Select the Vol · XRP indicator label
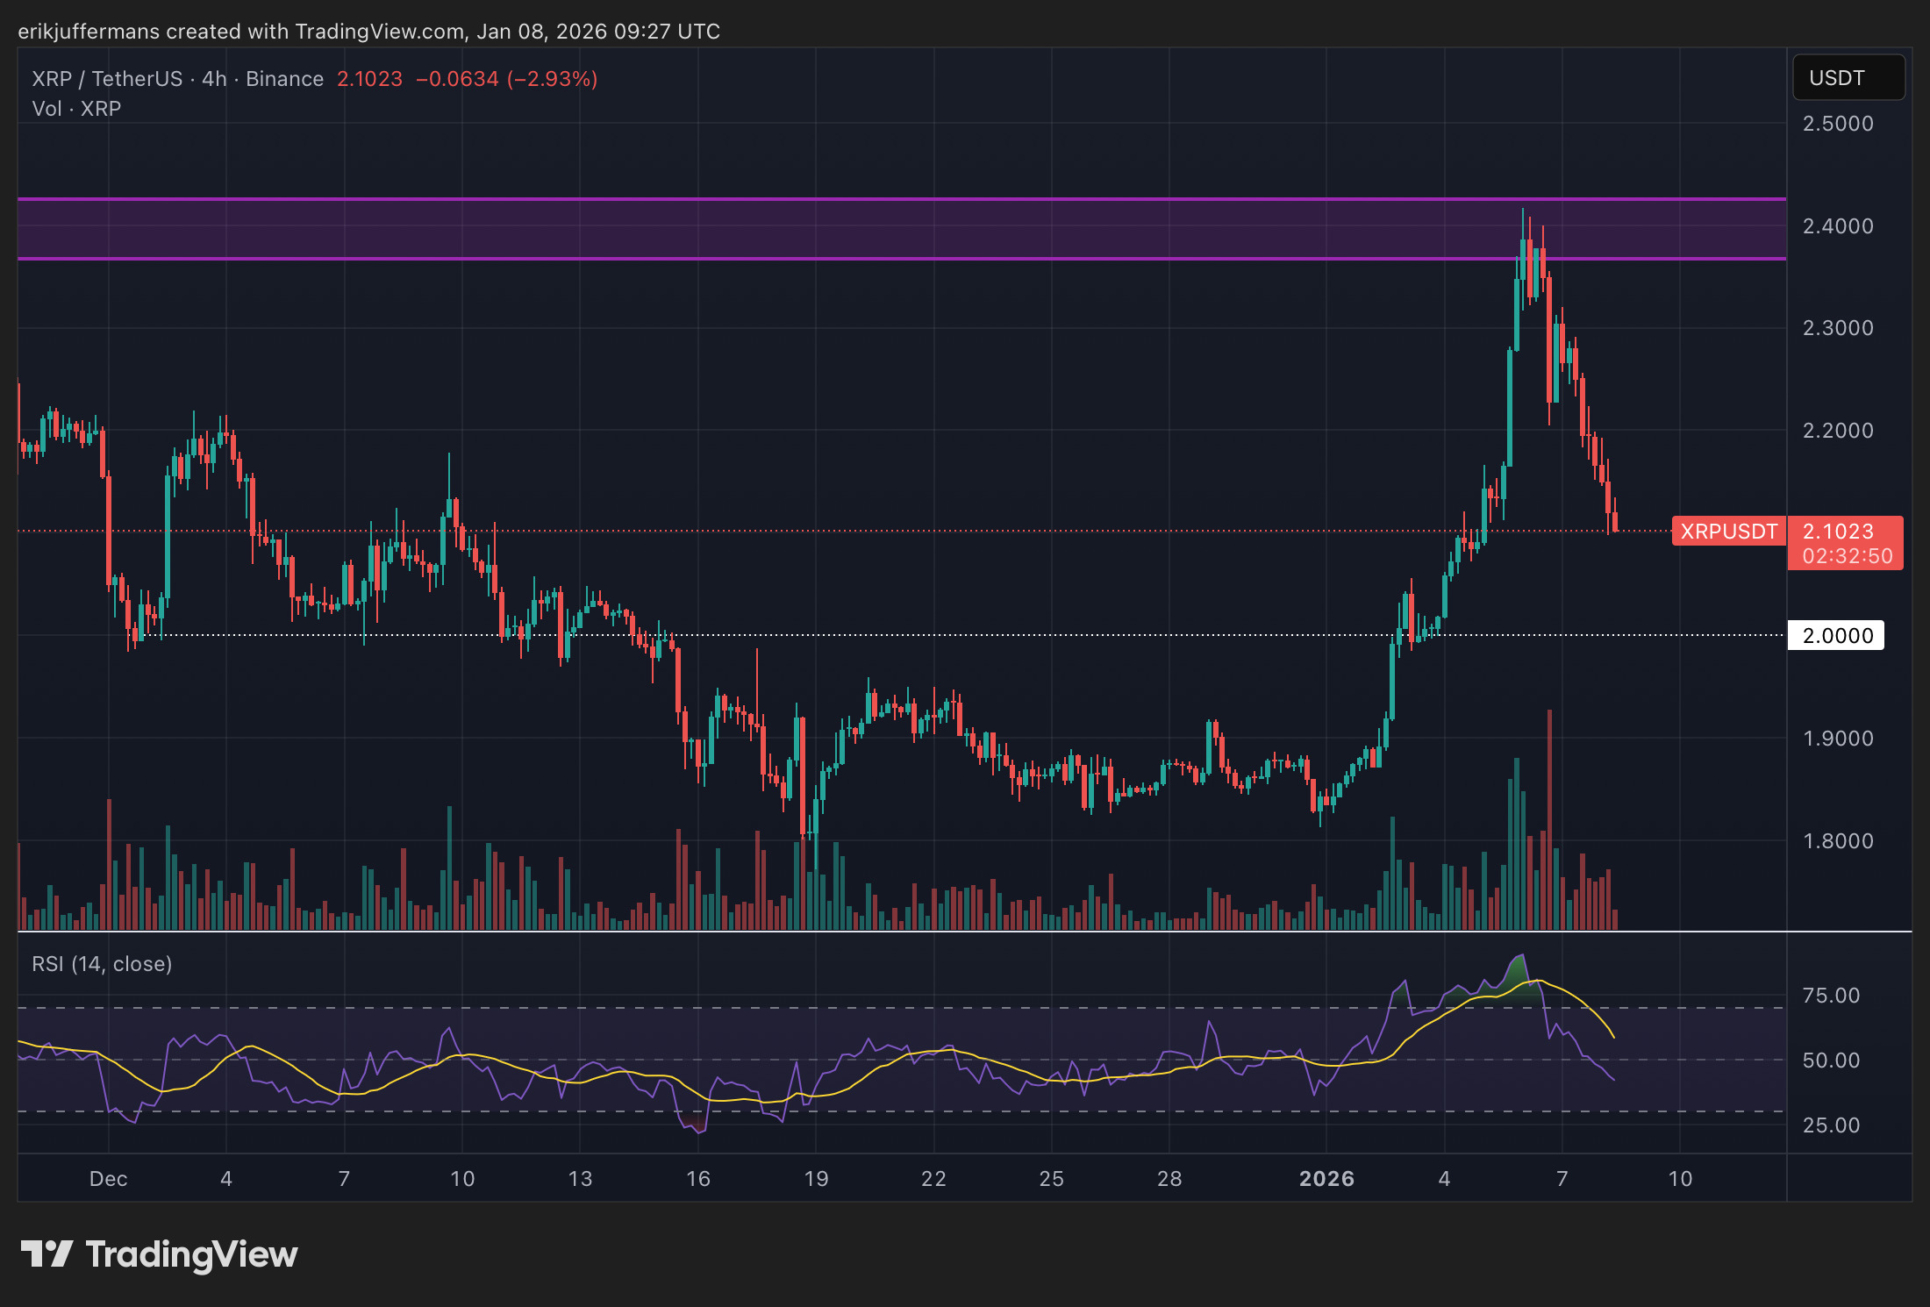Screen dimensions: 1930x1307 coord(76,109)
